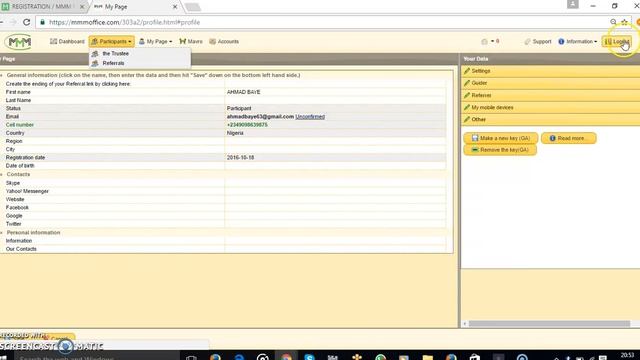The height and width of the screenshot is (360, 640).
Task: Open Skype from the taskbar
Action: coord(309,357)
